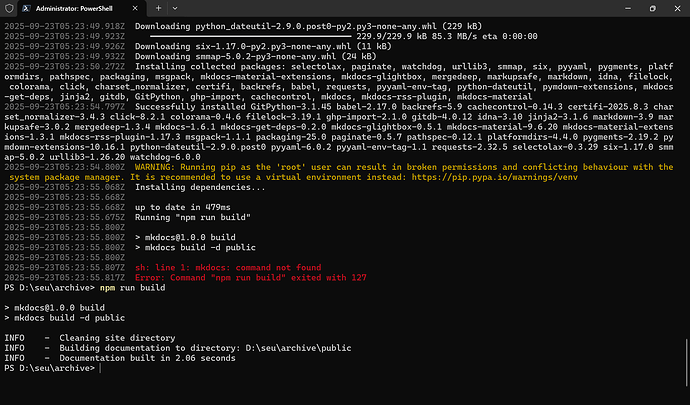Open a new tab with plus icon

coord(158,8)
